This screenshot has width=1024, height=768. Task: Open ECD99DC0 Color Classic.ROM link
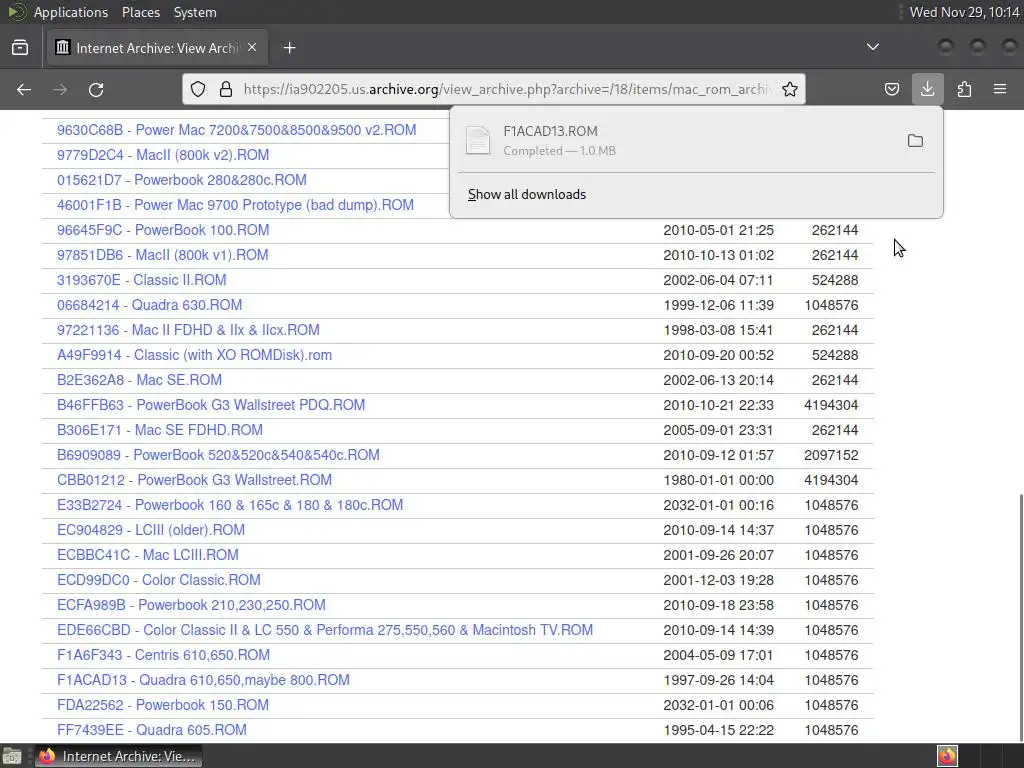click(x=159, y=580)
